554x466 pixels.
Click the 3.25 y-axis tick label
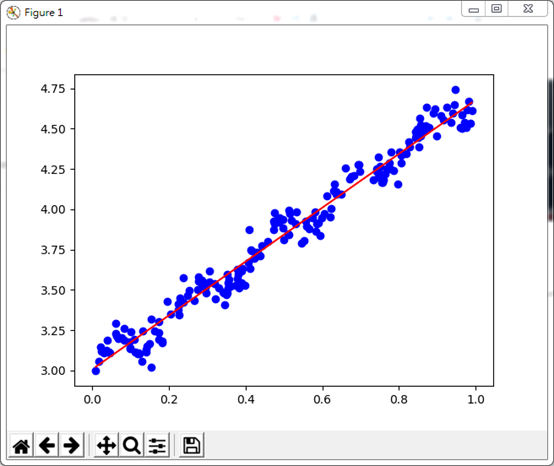(53, 331)
